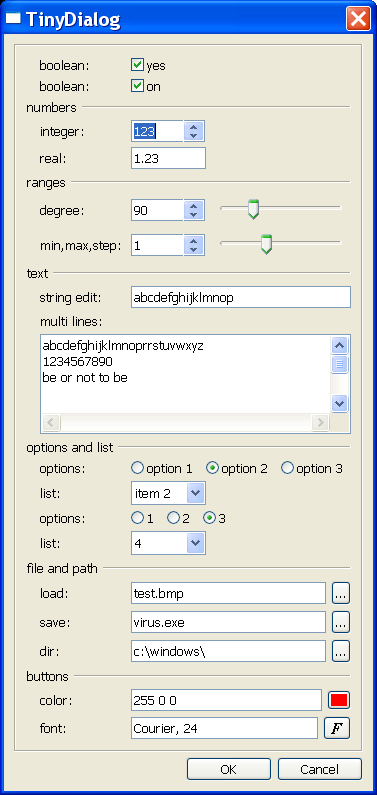Open the font picker F button
This screenshot has width=377, height=795.
click(x=337, y=729)
